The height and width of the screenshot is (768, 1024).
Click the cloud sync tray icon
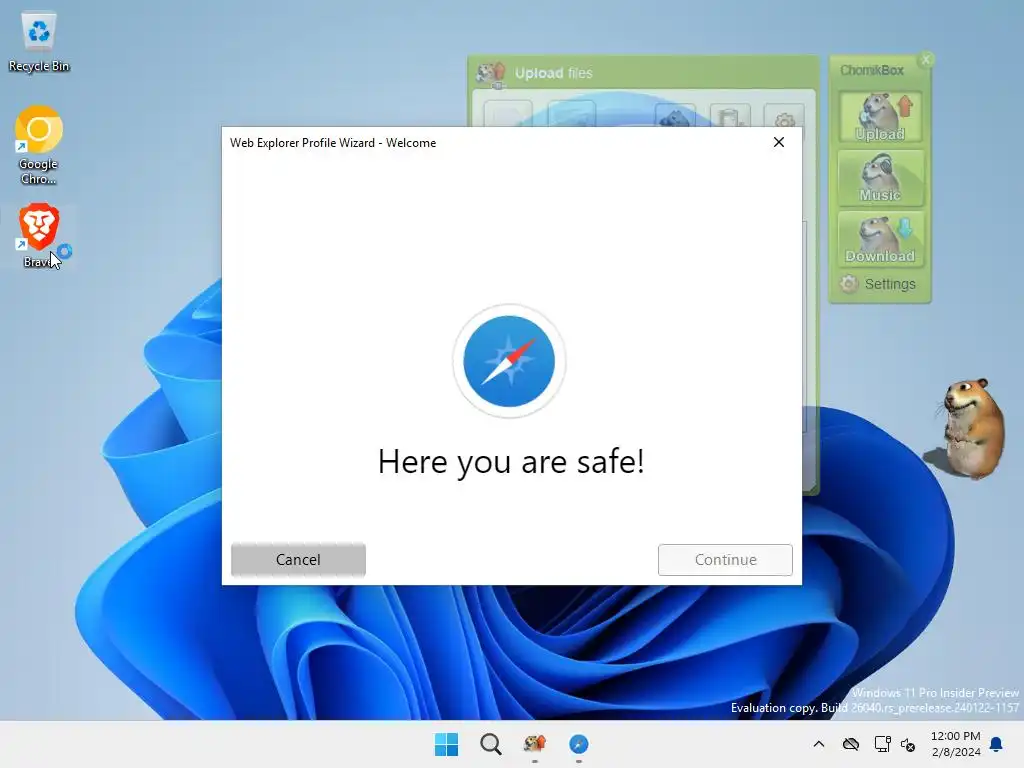point(851,744)
